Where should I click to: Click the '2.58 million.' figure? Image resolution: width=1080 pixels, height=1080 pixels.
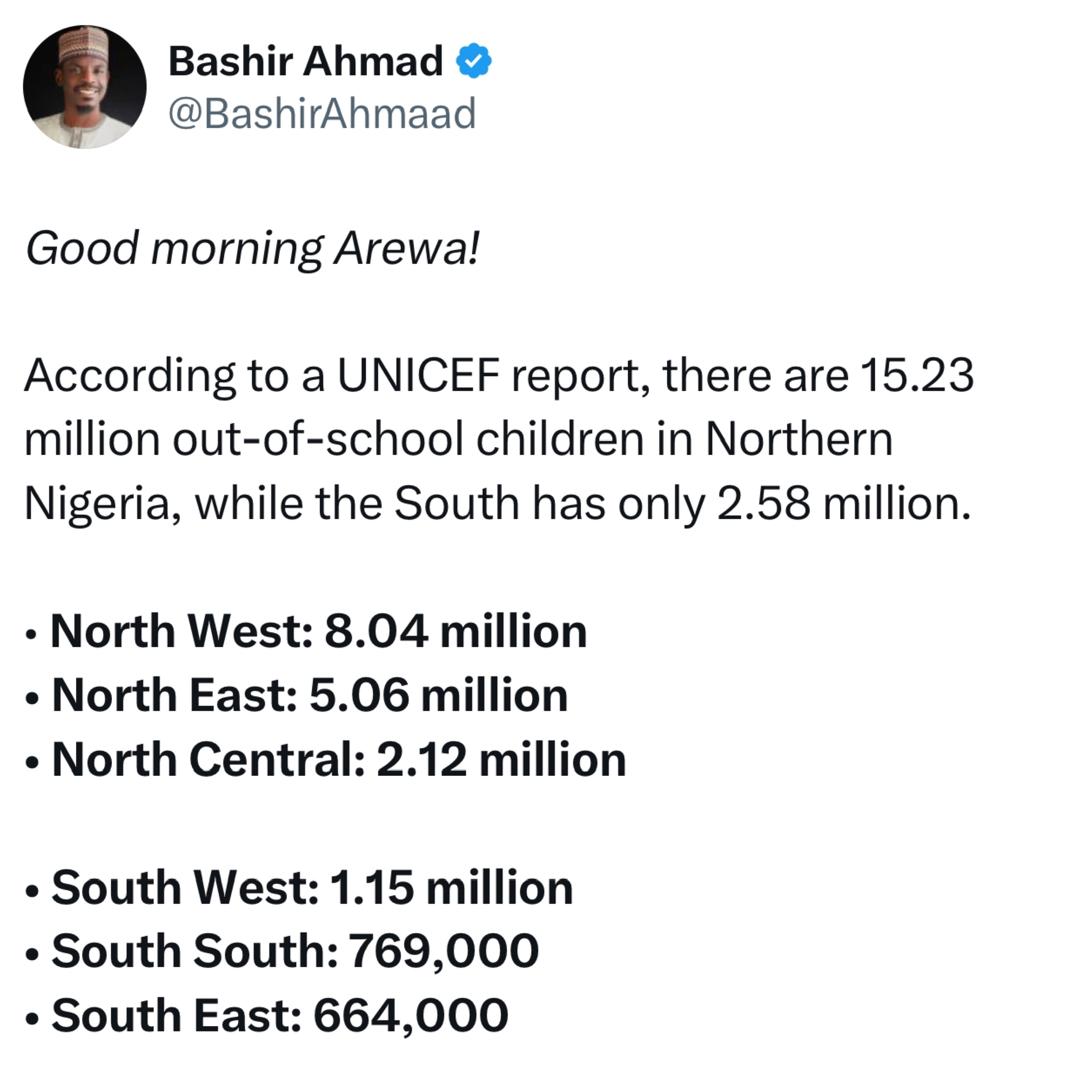(844, 504)
